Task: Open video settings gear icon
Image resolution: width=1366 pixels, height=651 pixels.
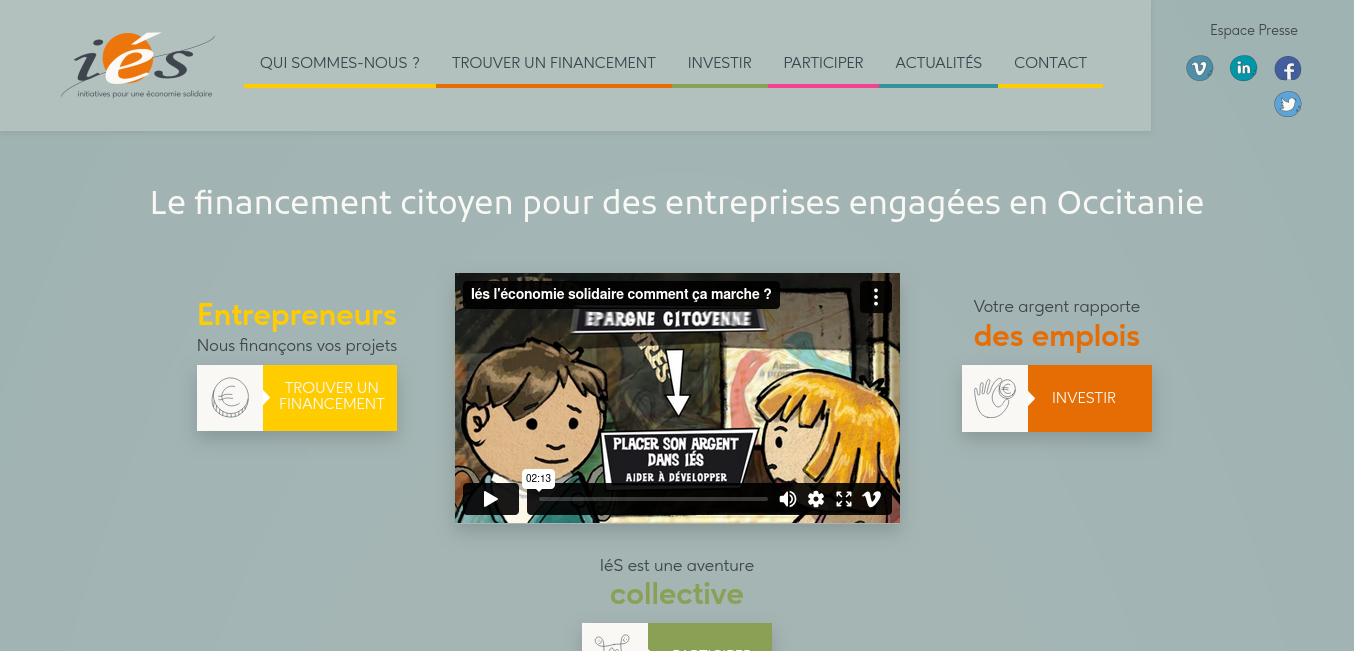Action: pos(816,499)
